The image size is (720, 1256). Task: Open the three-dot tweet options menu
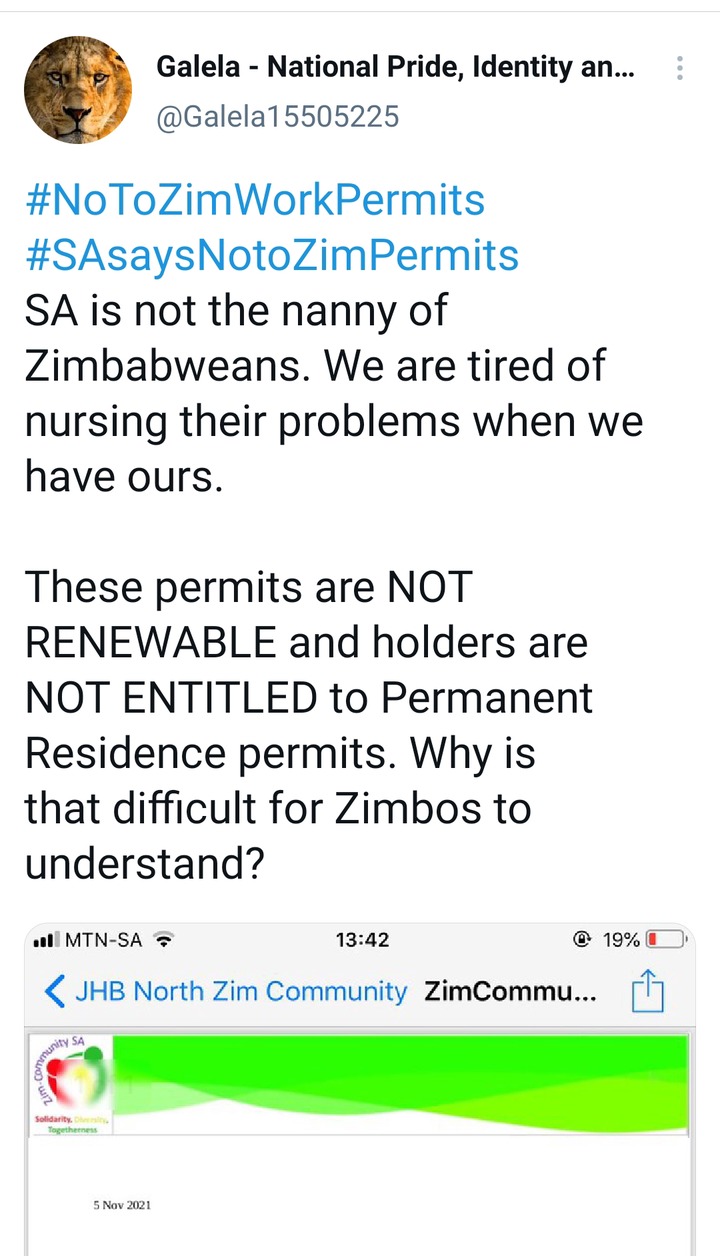(680, 68)
